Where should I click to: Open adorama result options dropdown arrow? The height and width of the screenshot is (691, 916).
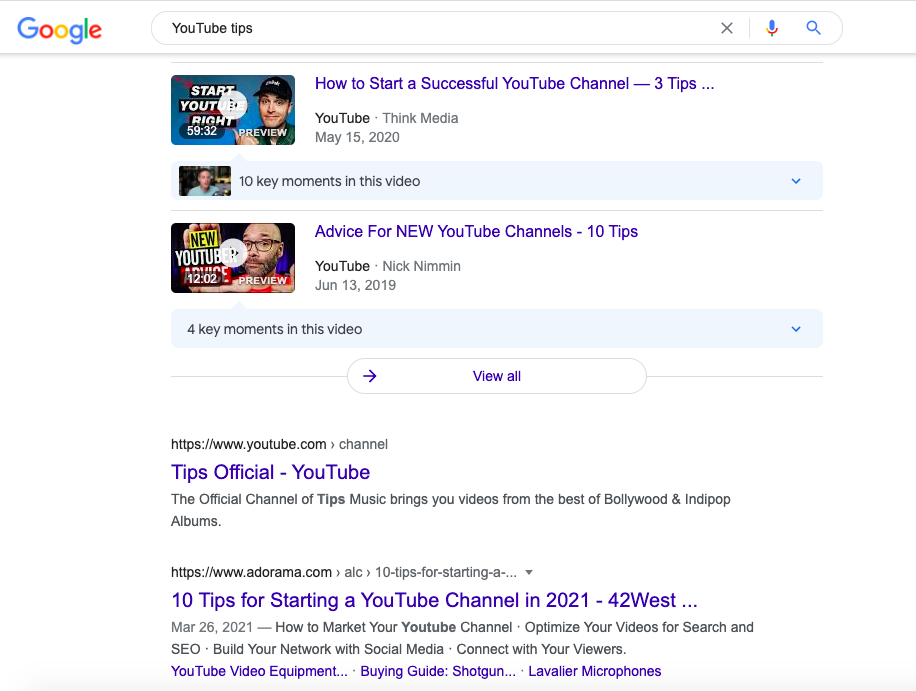click(529, 572)
